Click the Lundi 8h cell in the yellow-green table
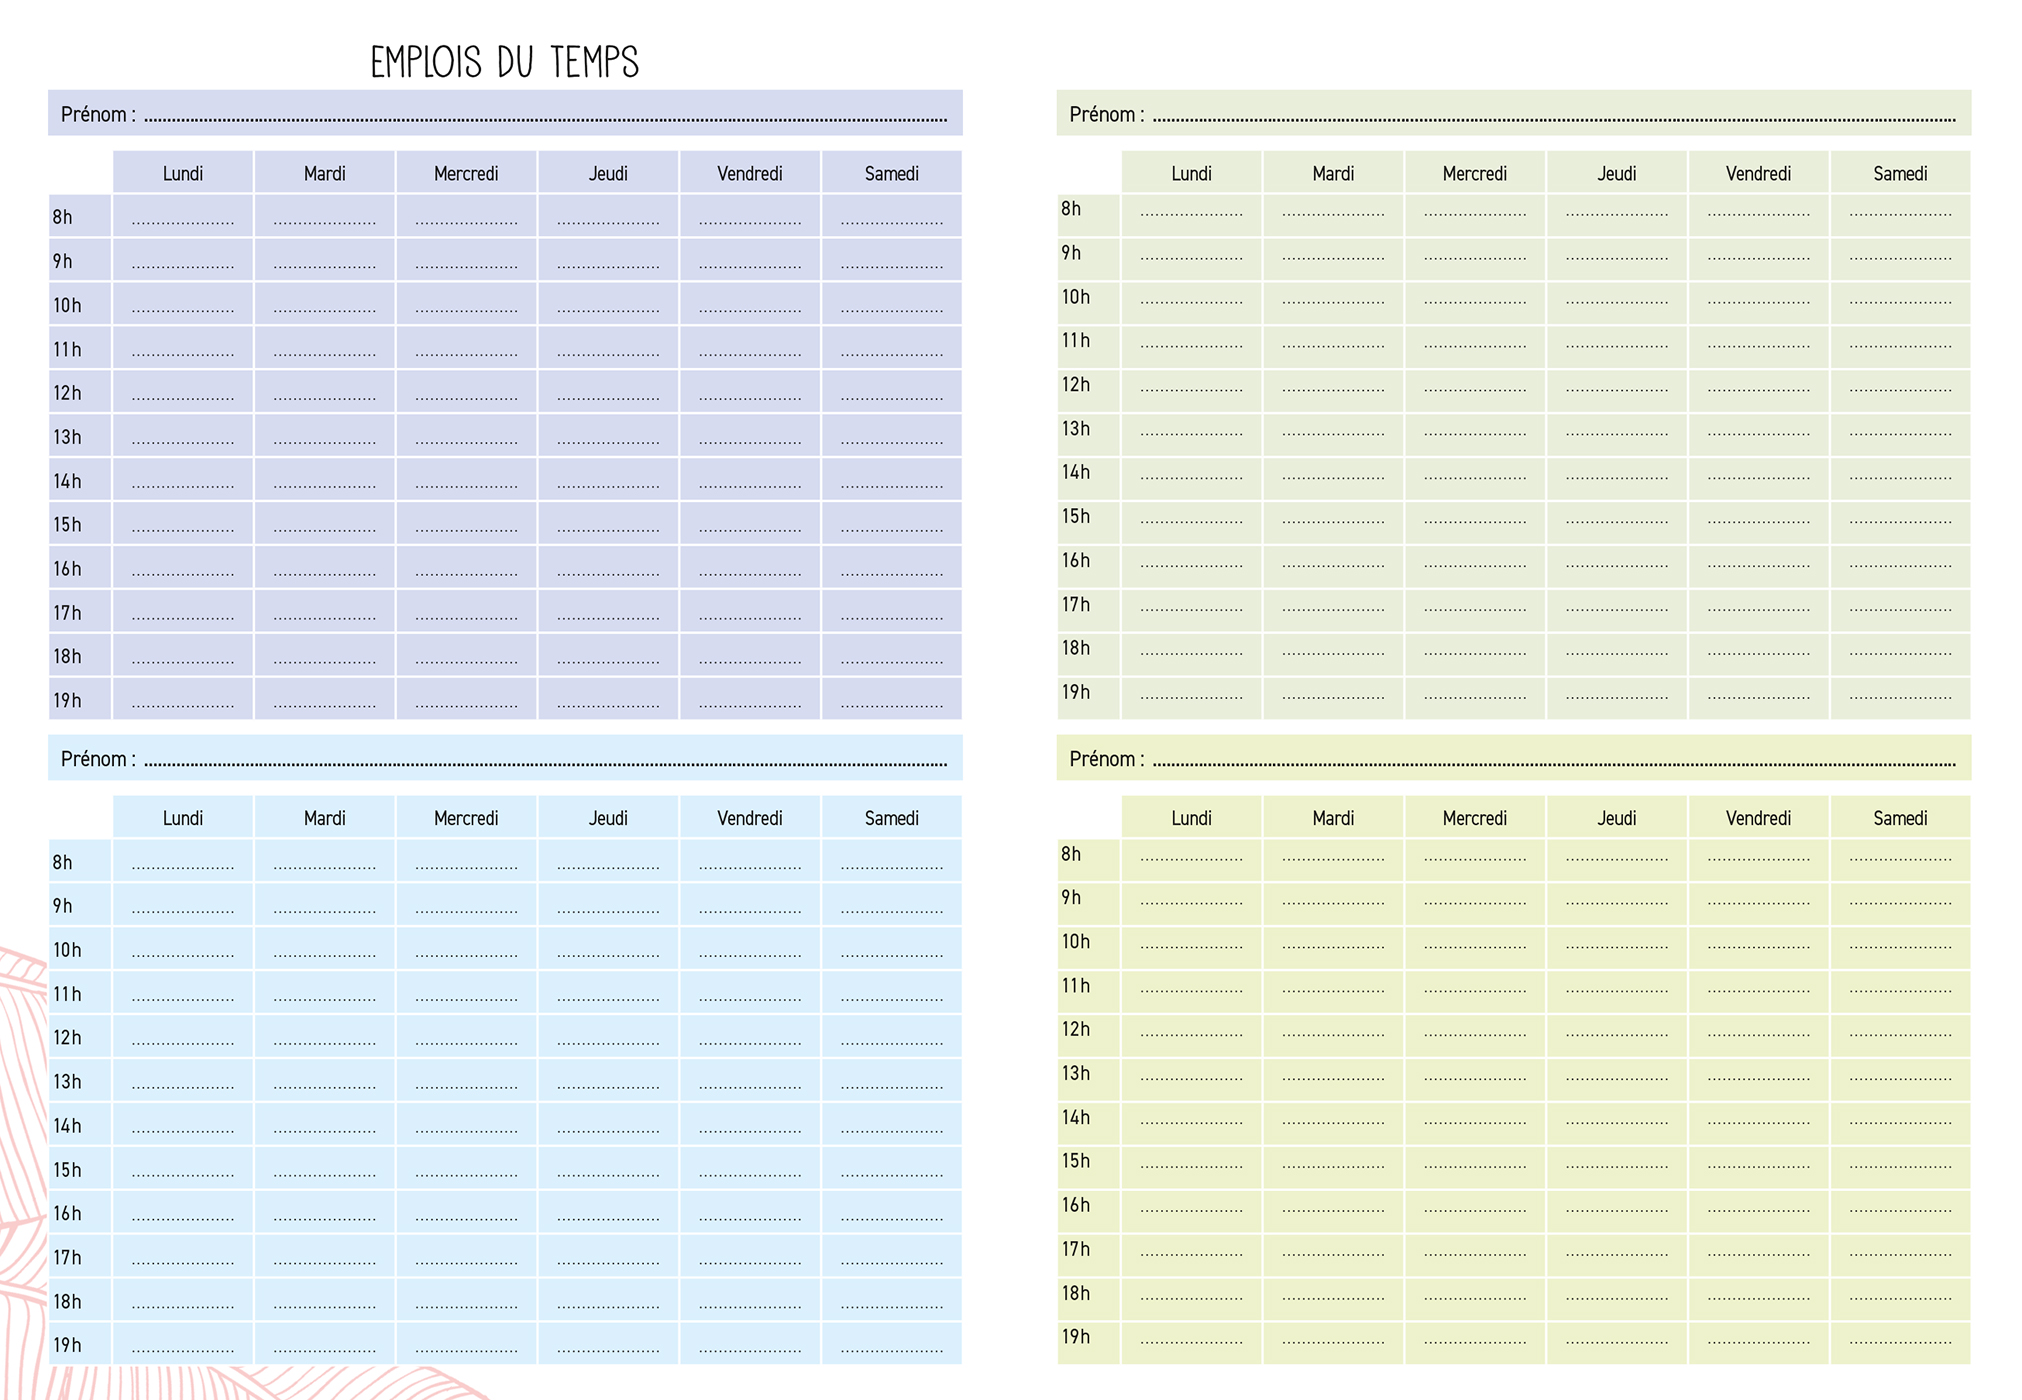 point(1191,858)
